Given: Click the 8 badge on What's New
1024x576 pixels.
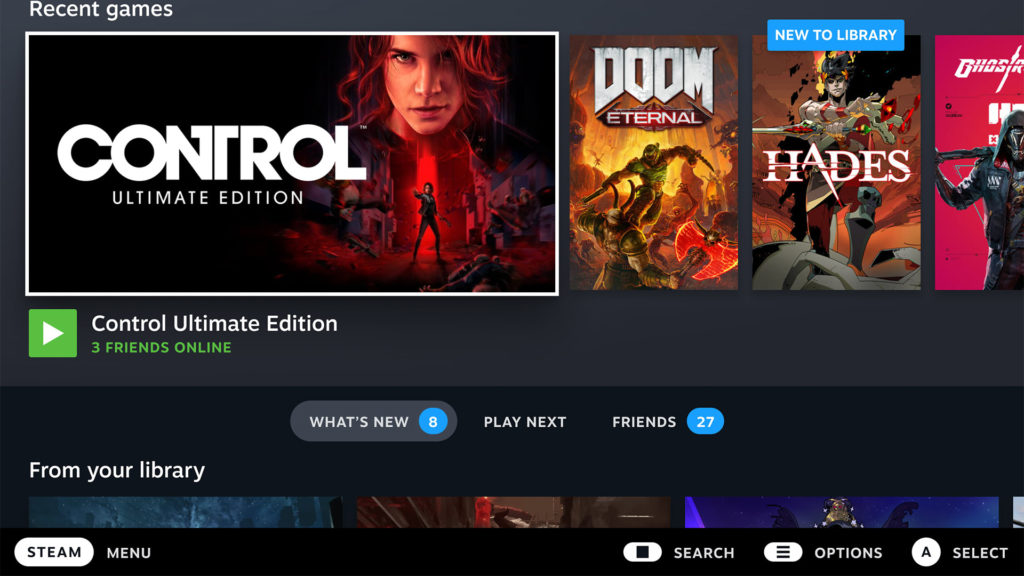Looking at the screenshot, I should 433,422.
